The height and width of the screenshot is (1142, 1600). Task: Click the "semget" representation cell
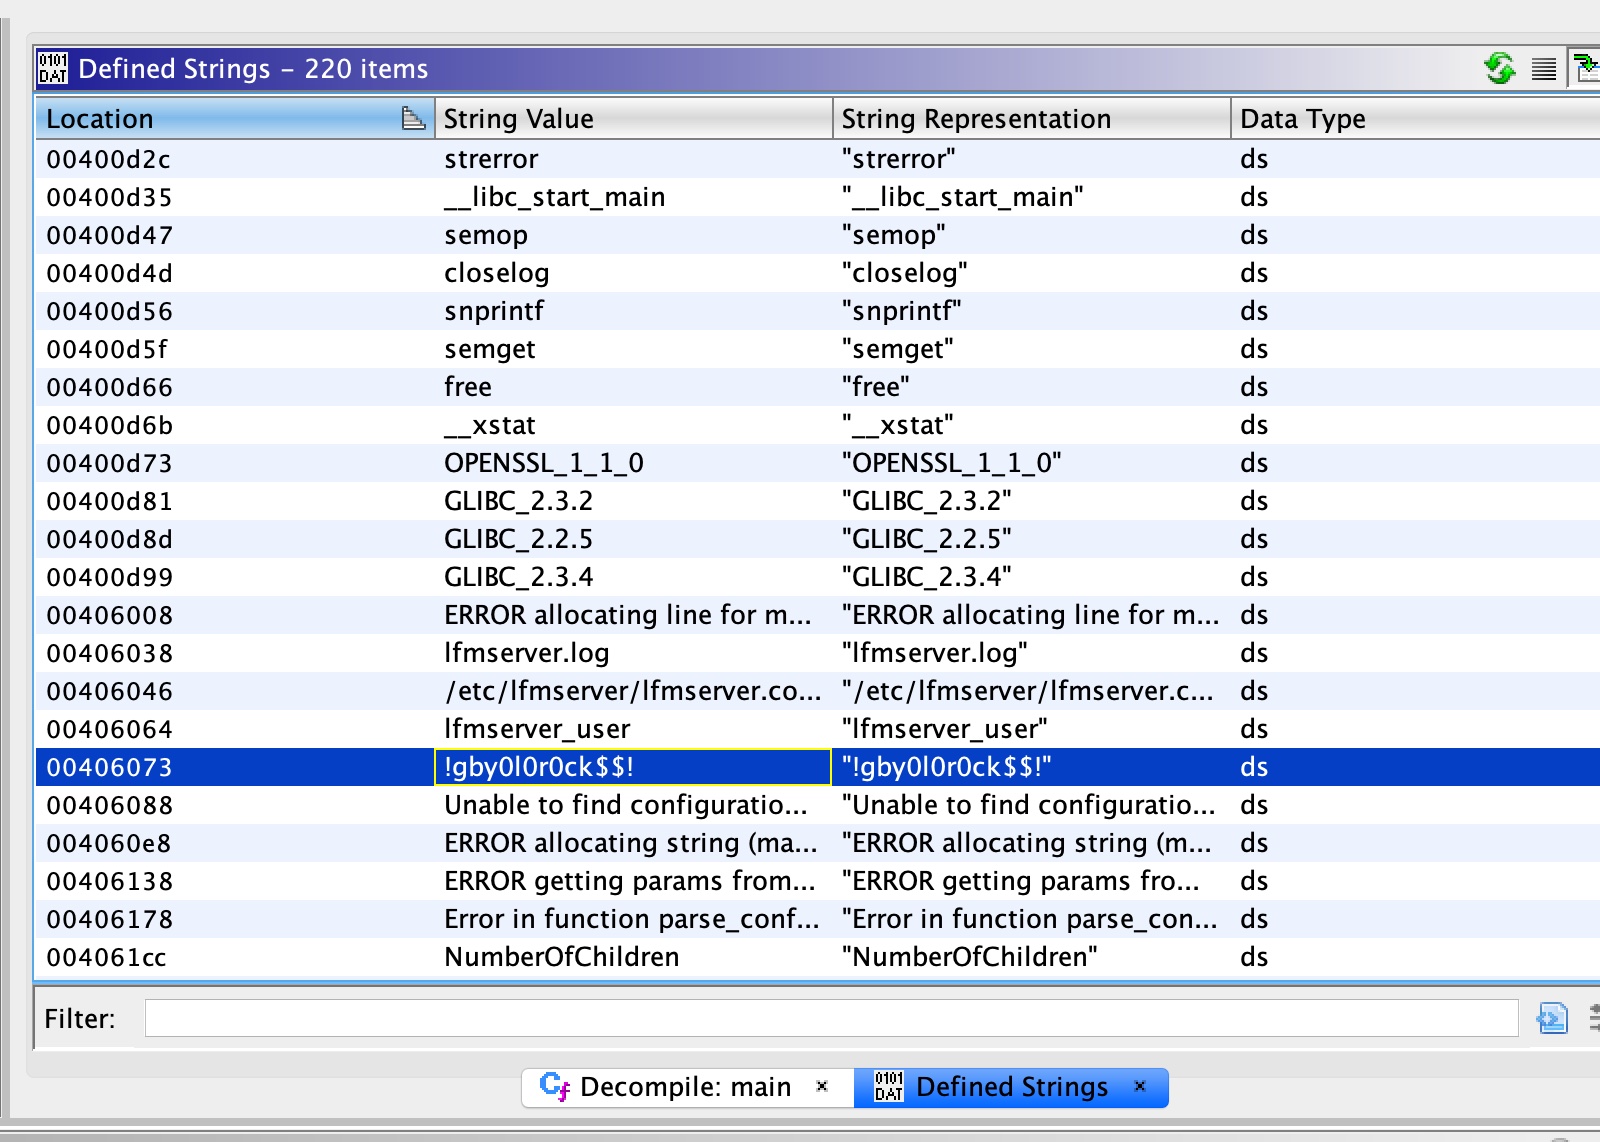coord(1031,349)
